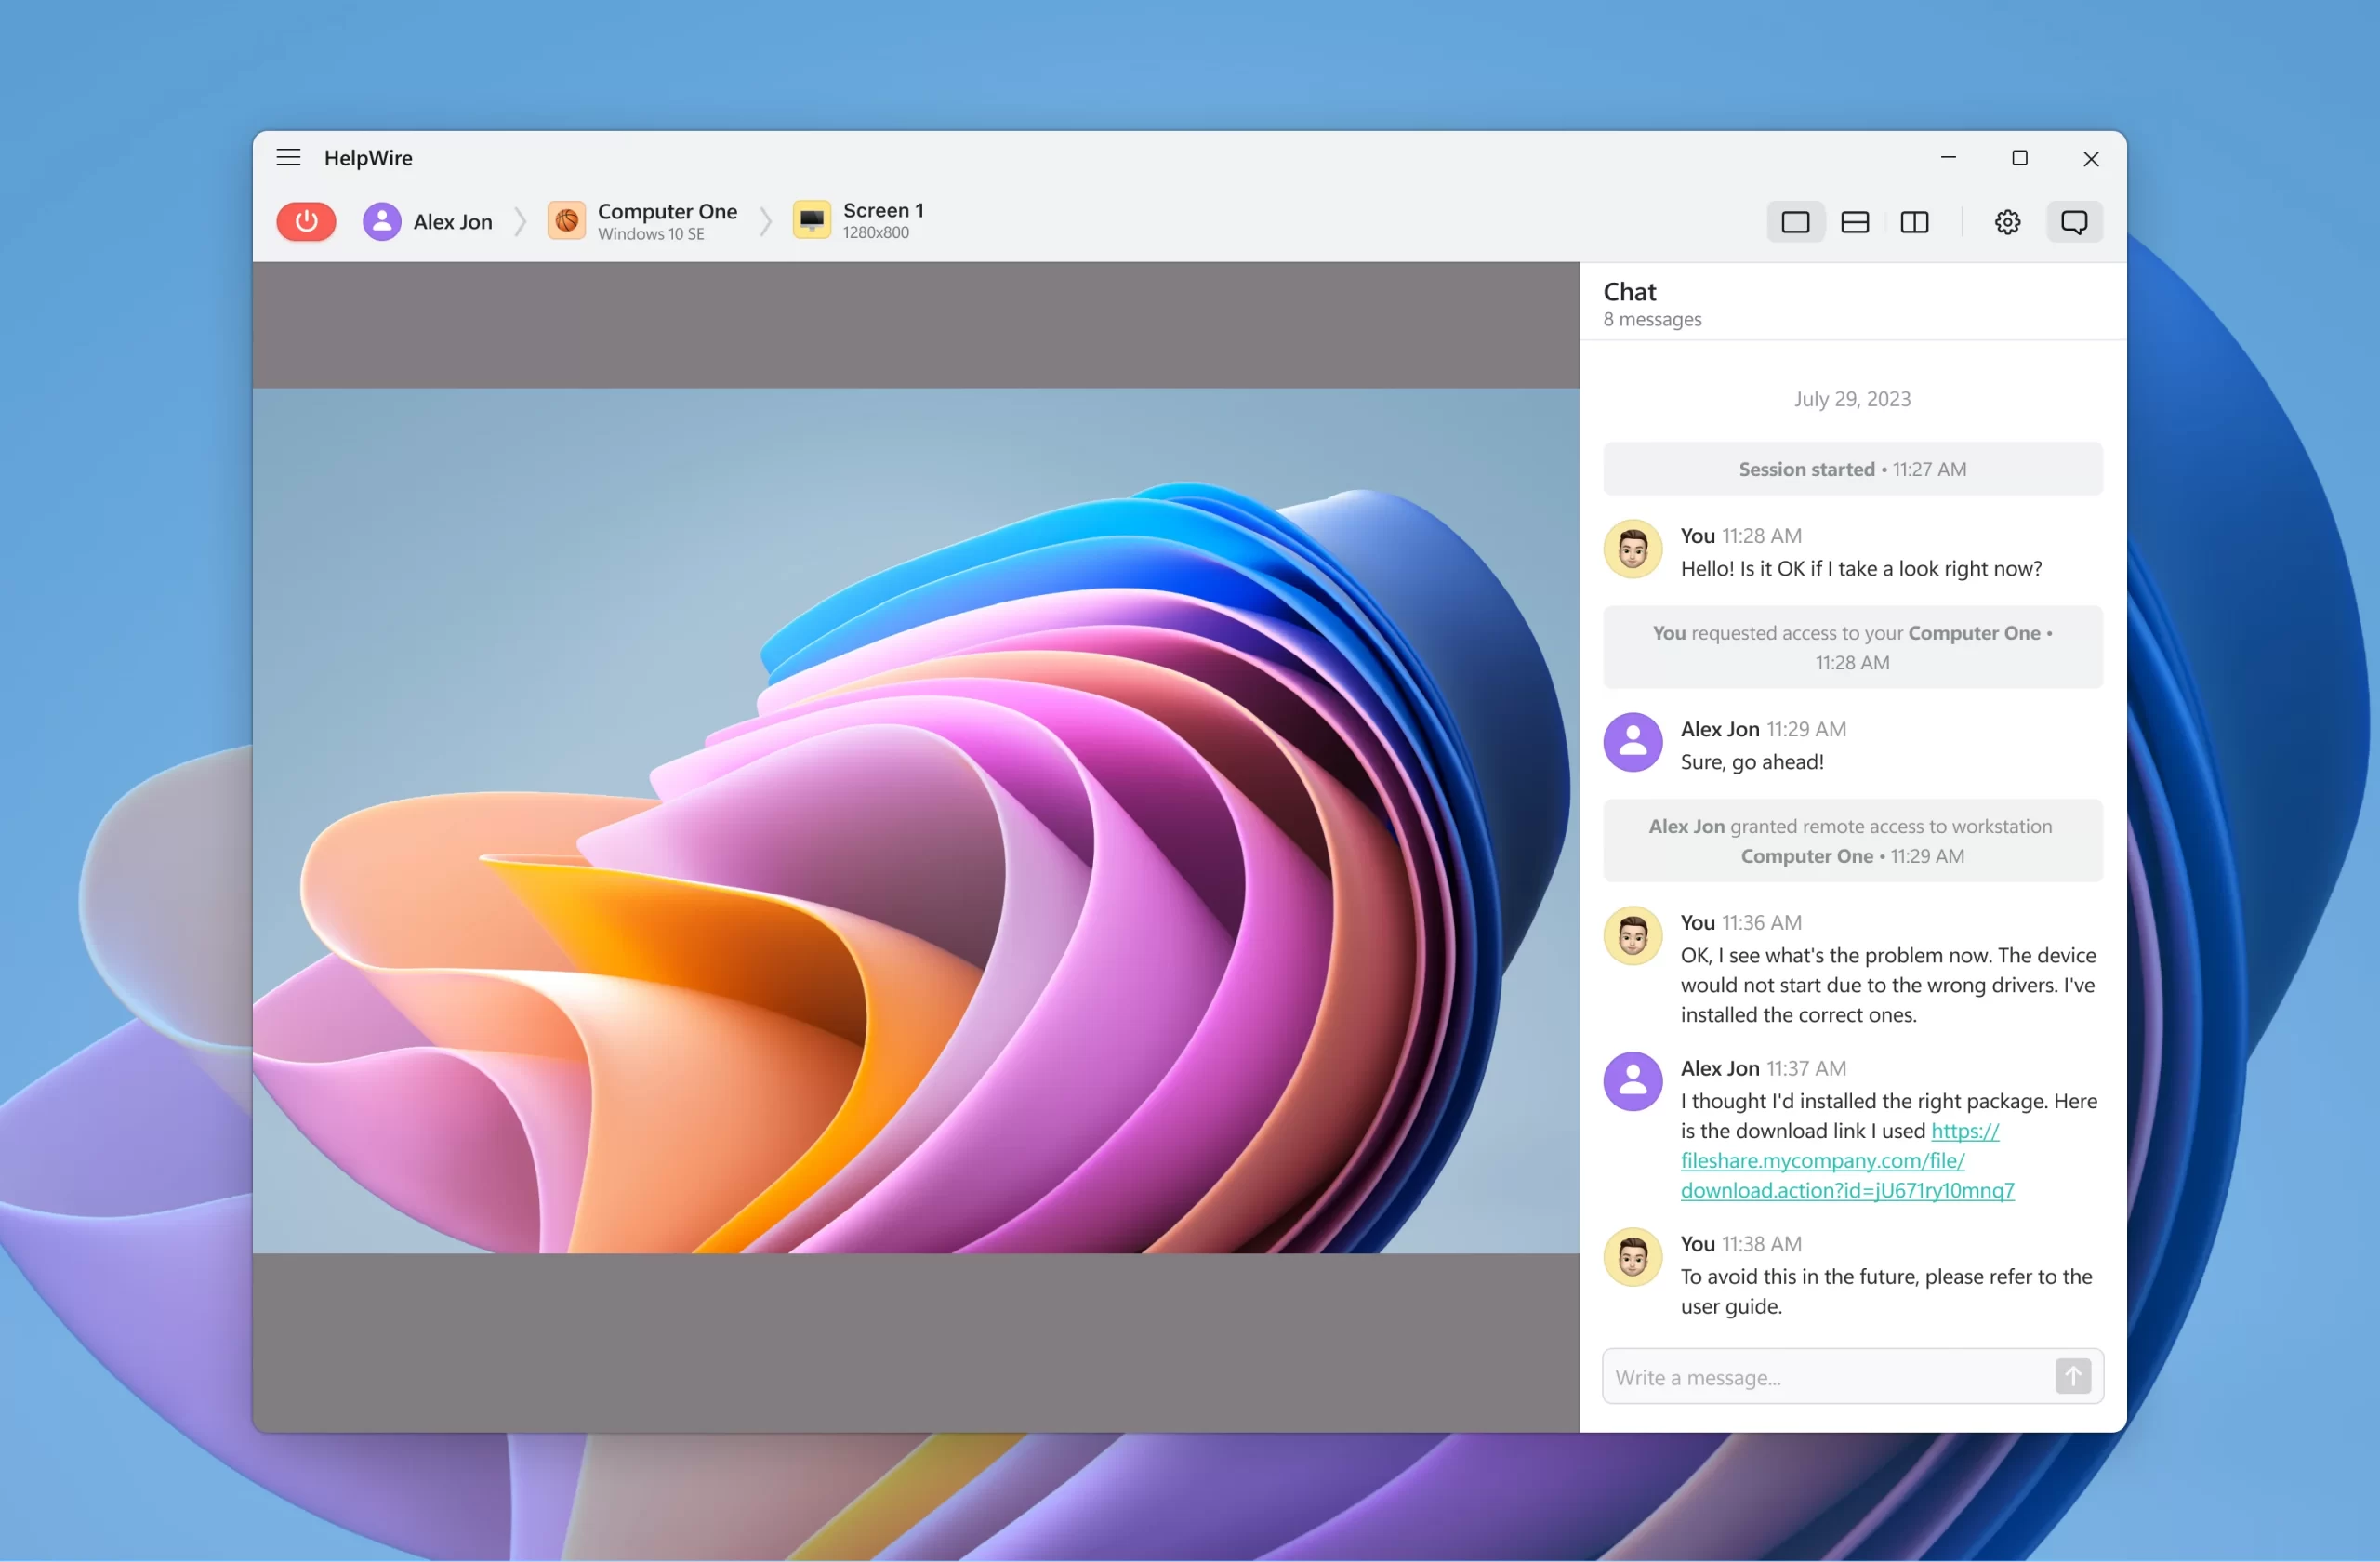Viewport: 2380px width, 1562px height.
Task: Click chevron between Computer One and Screen 1
Action: pyautogui.click(x=765, y=221)
